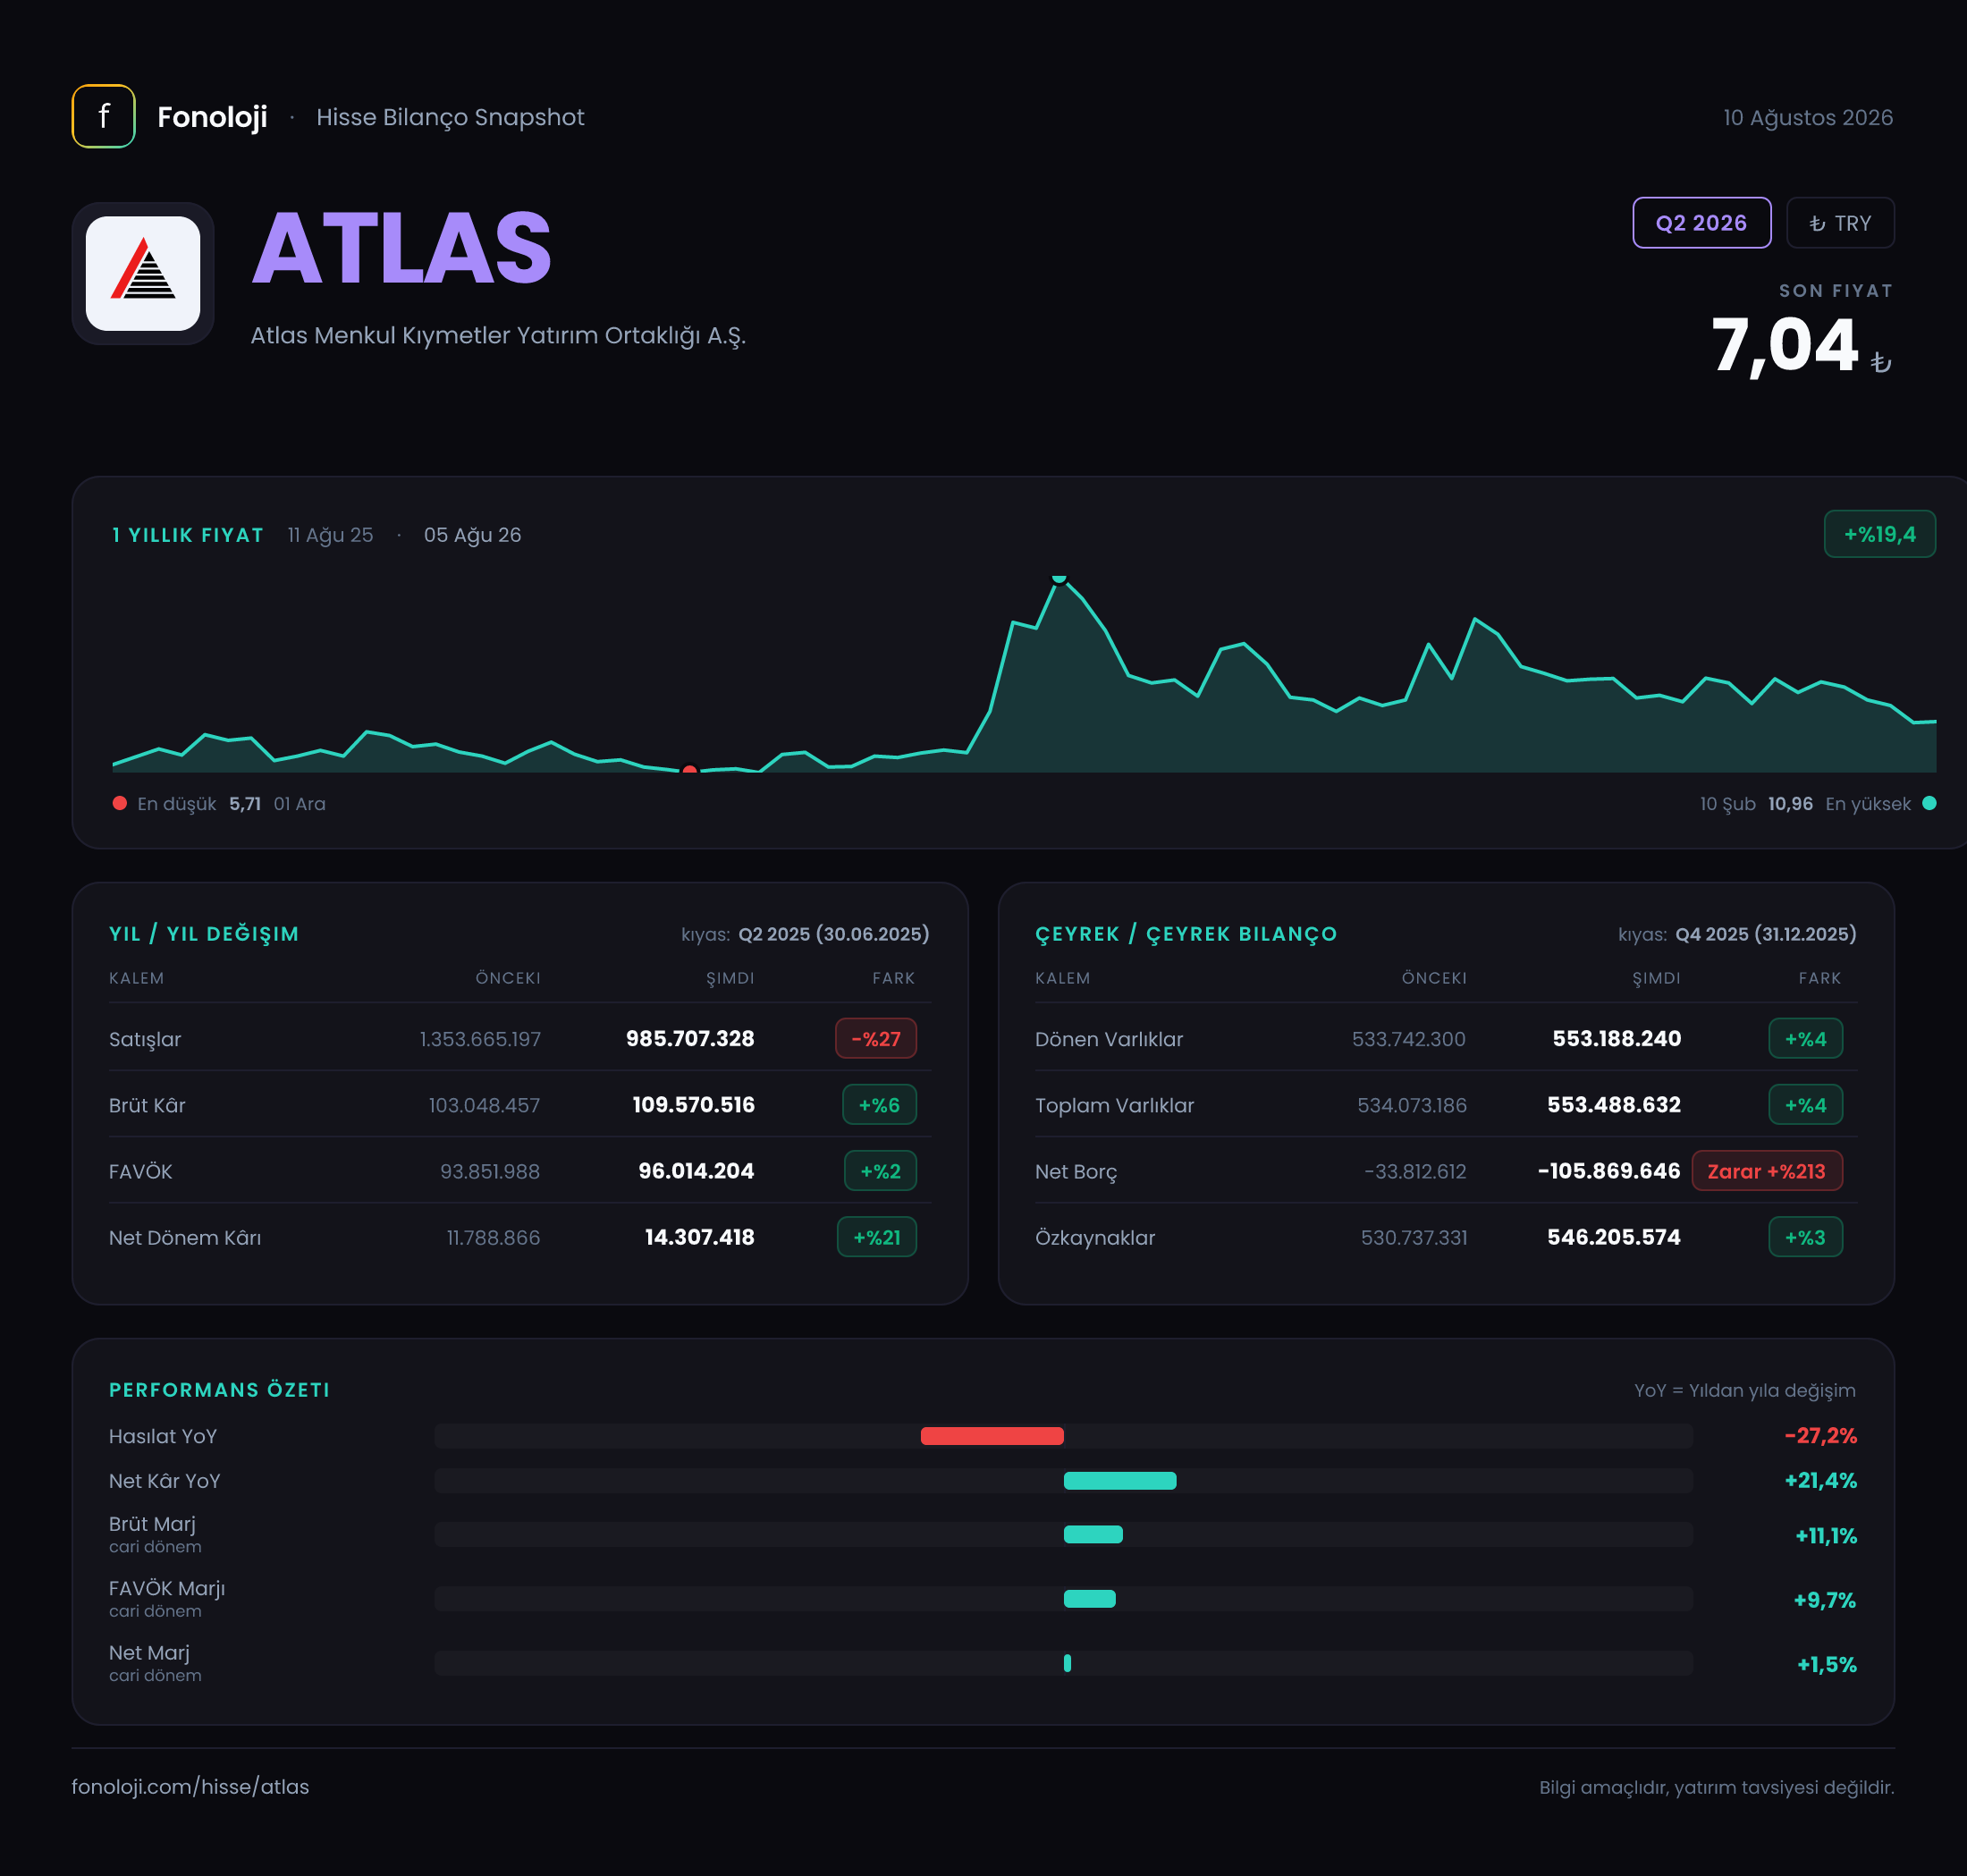Open the fonoloji.com/hisse/atlas link
The image size is (1967, 1876).
click(x=190, y=1786)
